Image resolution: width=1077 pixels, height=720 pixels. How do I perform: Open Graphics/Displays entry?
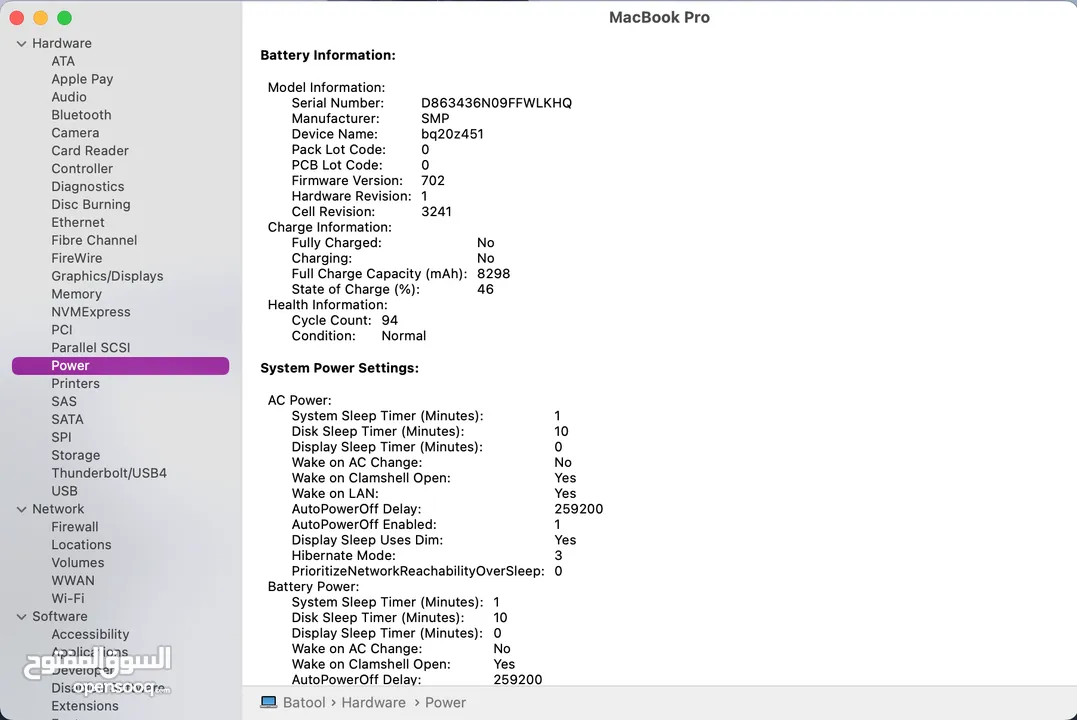pyautogui.click(x=107, y=276)
